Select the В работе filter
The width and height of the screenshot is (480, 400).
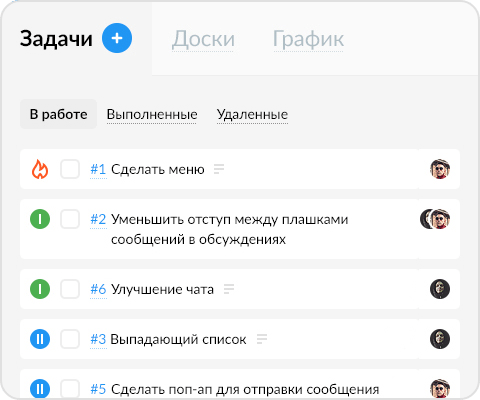(58, 114)
